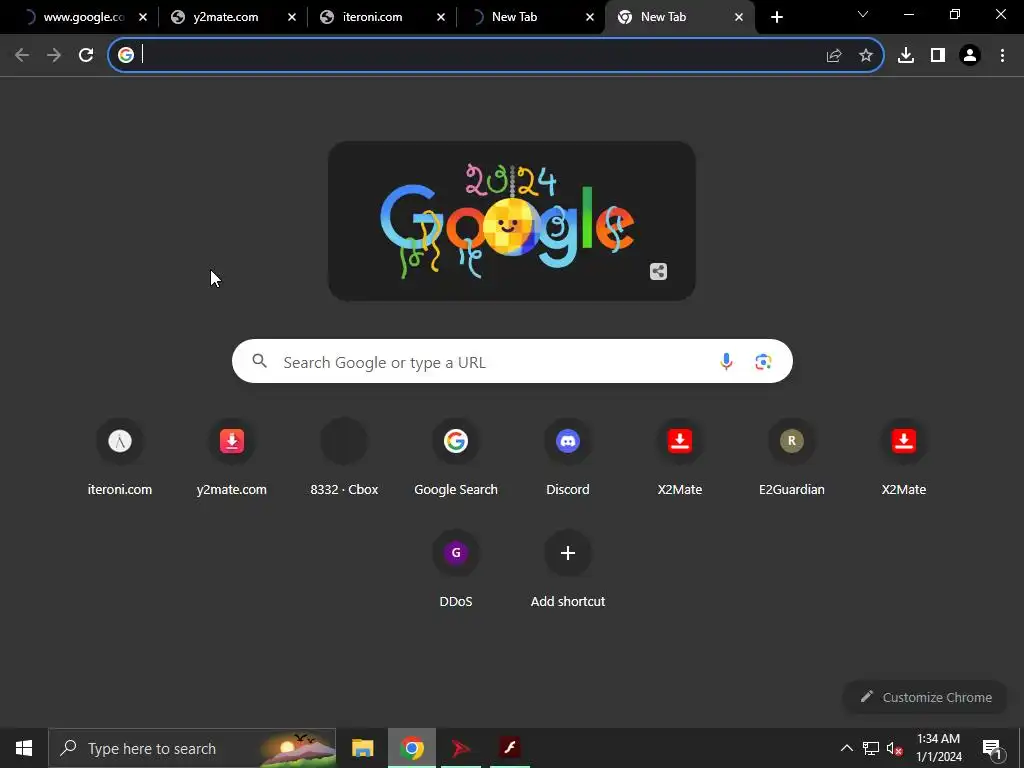
Task: Open the Chrome profile avatar
Action: pyautogui.click(x=970, y=56)
